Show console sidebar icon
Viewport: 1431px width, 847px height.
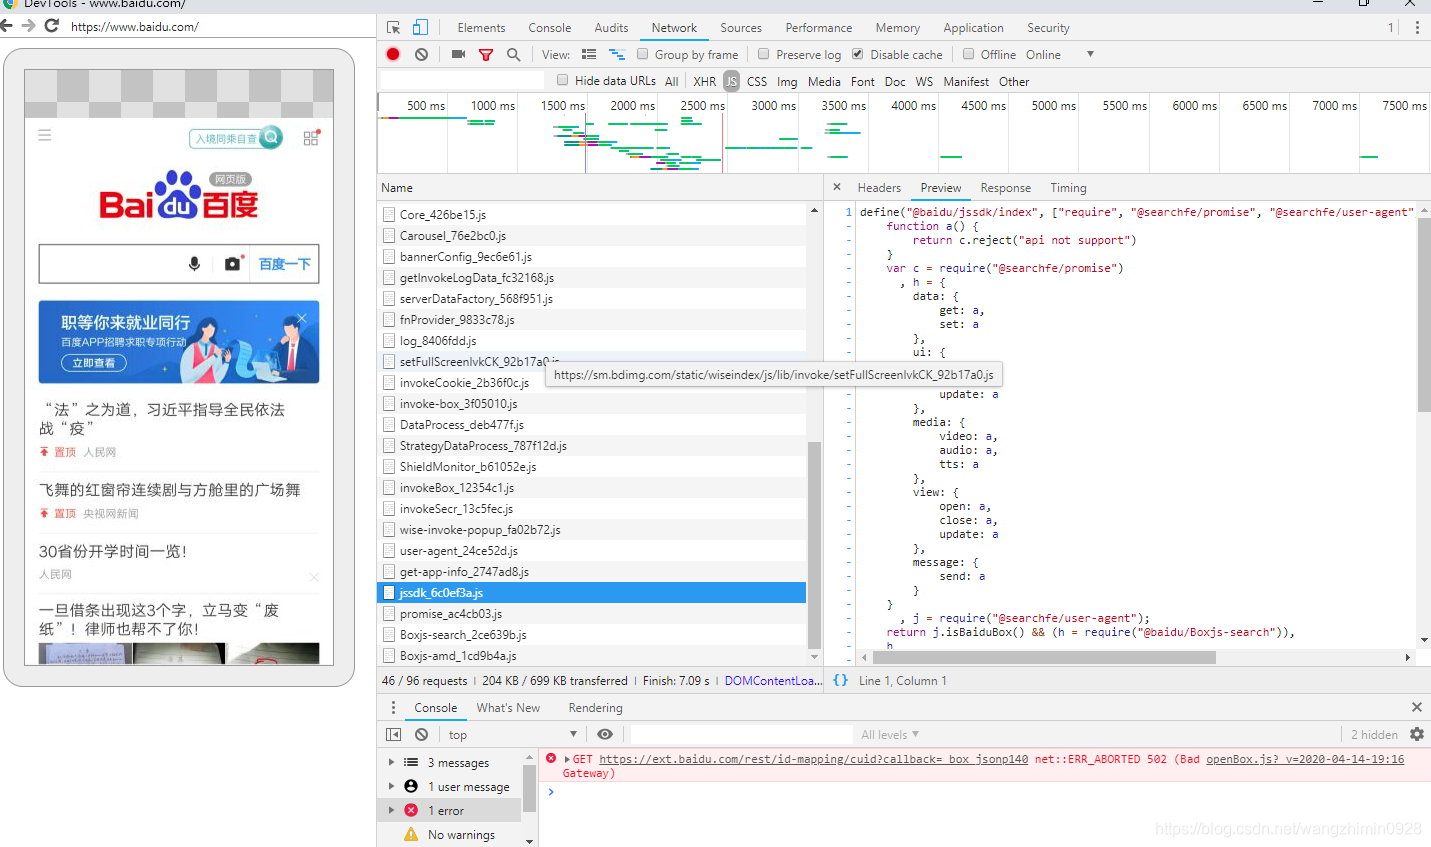coord(394,734)
